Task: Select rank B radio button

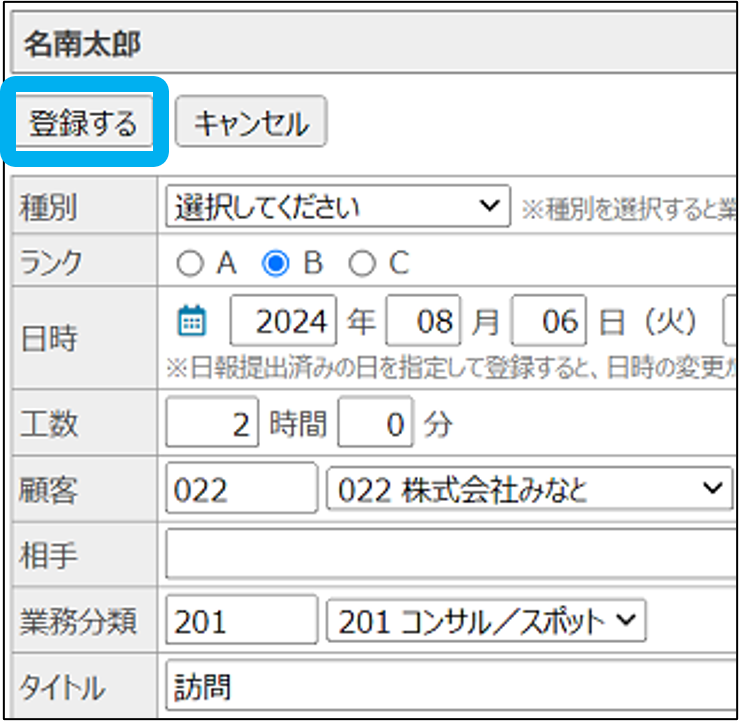Action: pyautogui.click(x=274, y=263)
